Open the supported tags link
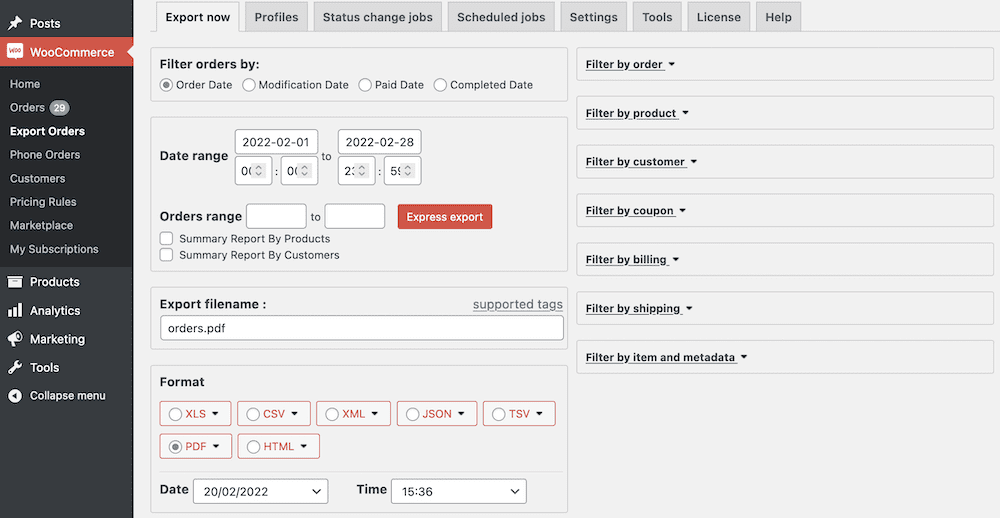The image size is (1000, 518). tap(517, 305)
